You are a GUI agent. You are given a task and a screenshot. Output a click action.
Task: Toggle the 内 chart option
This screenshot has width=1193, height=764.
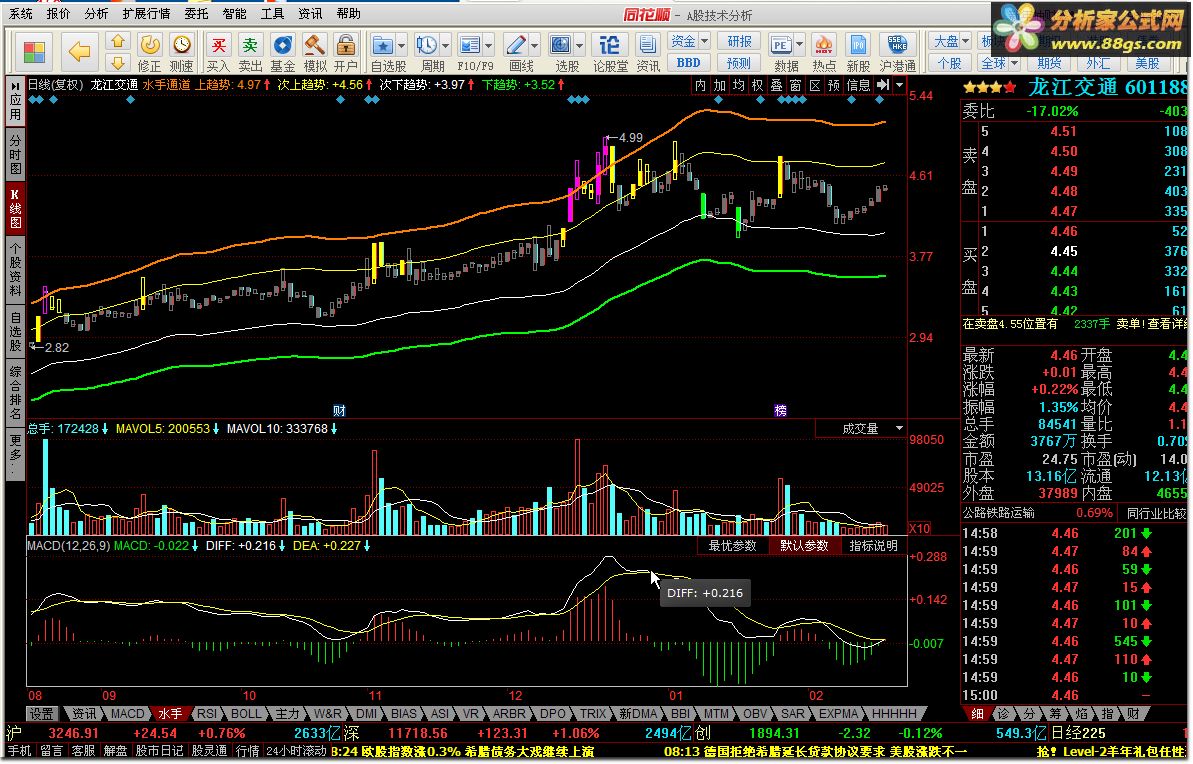pos(700,85)
